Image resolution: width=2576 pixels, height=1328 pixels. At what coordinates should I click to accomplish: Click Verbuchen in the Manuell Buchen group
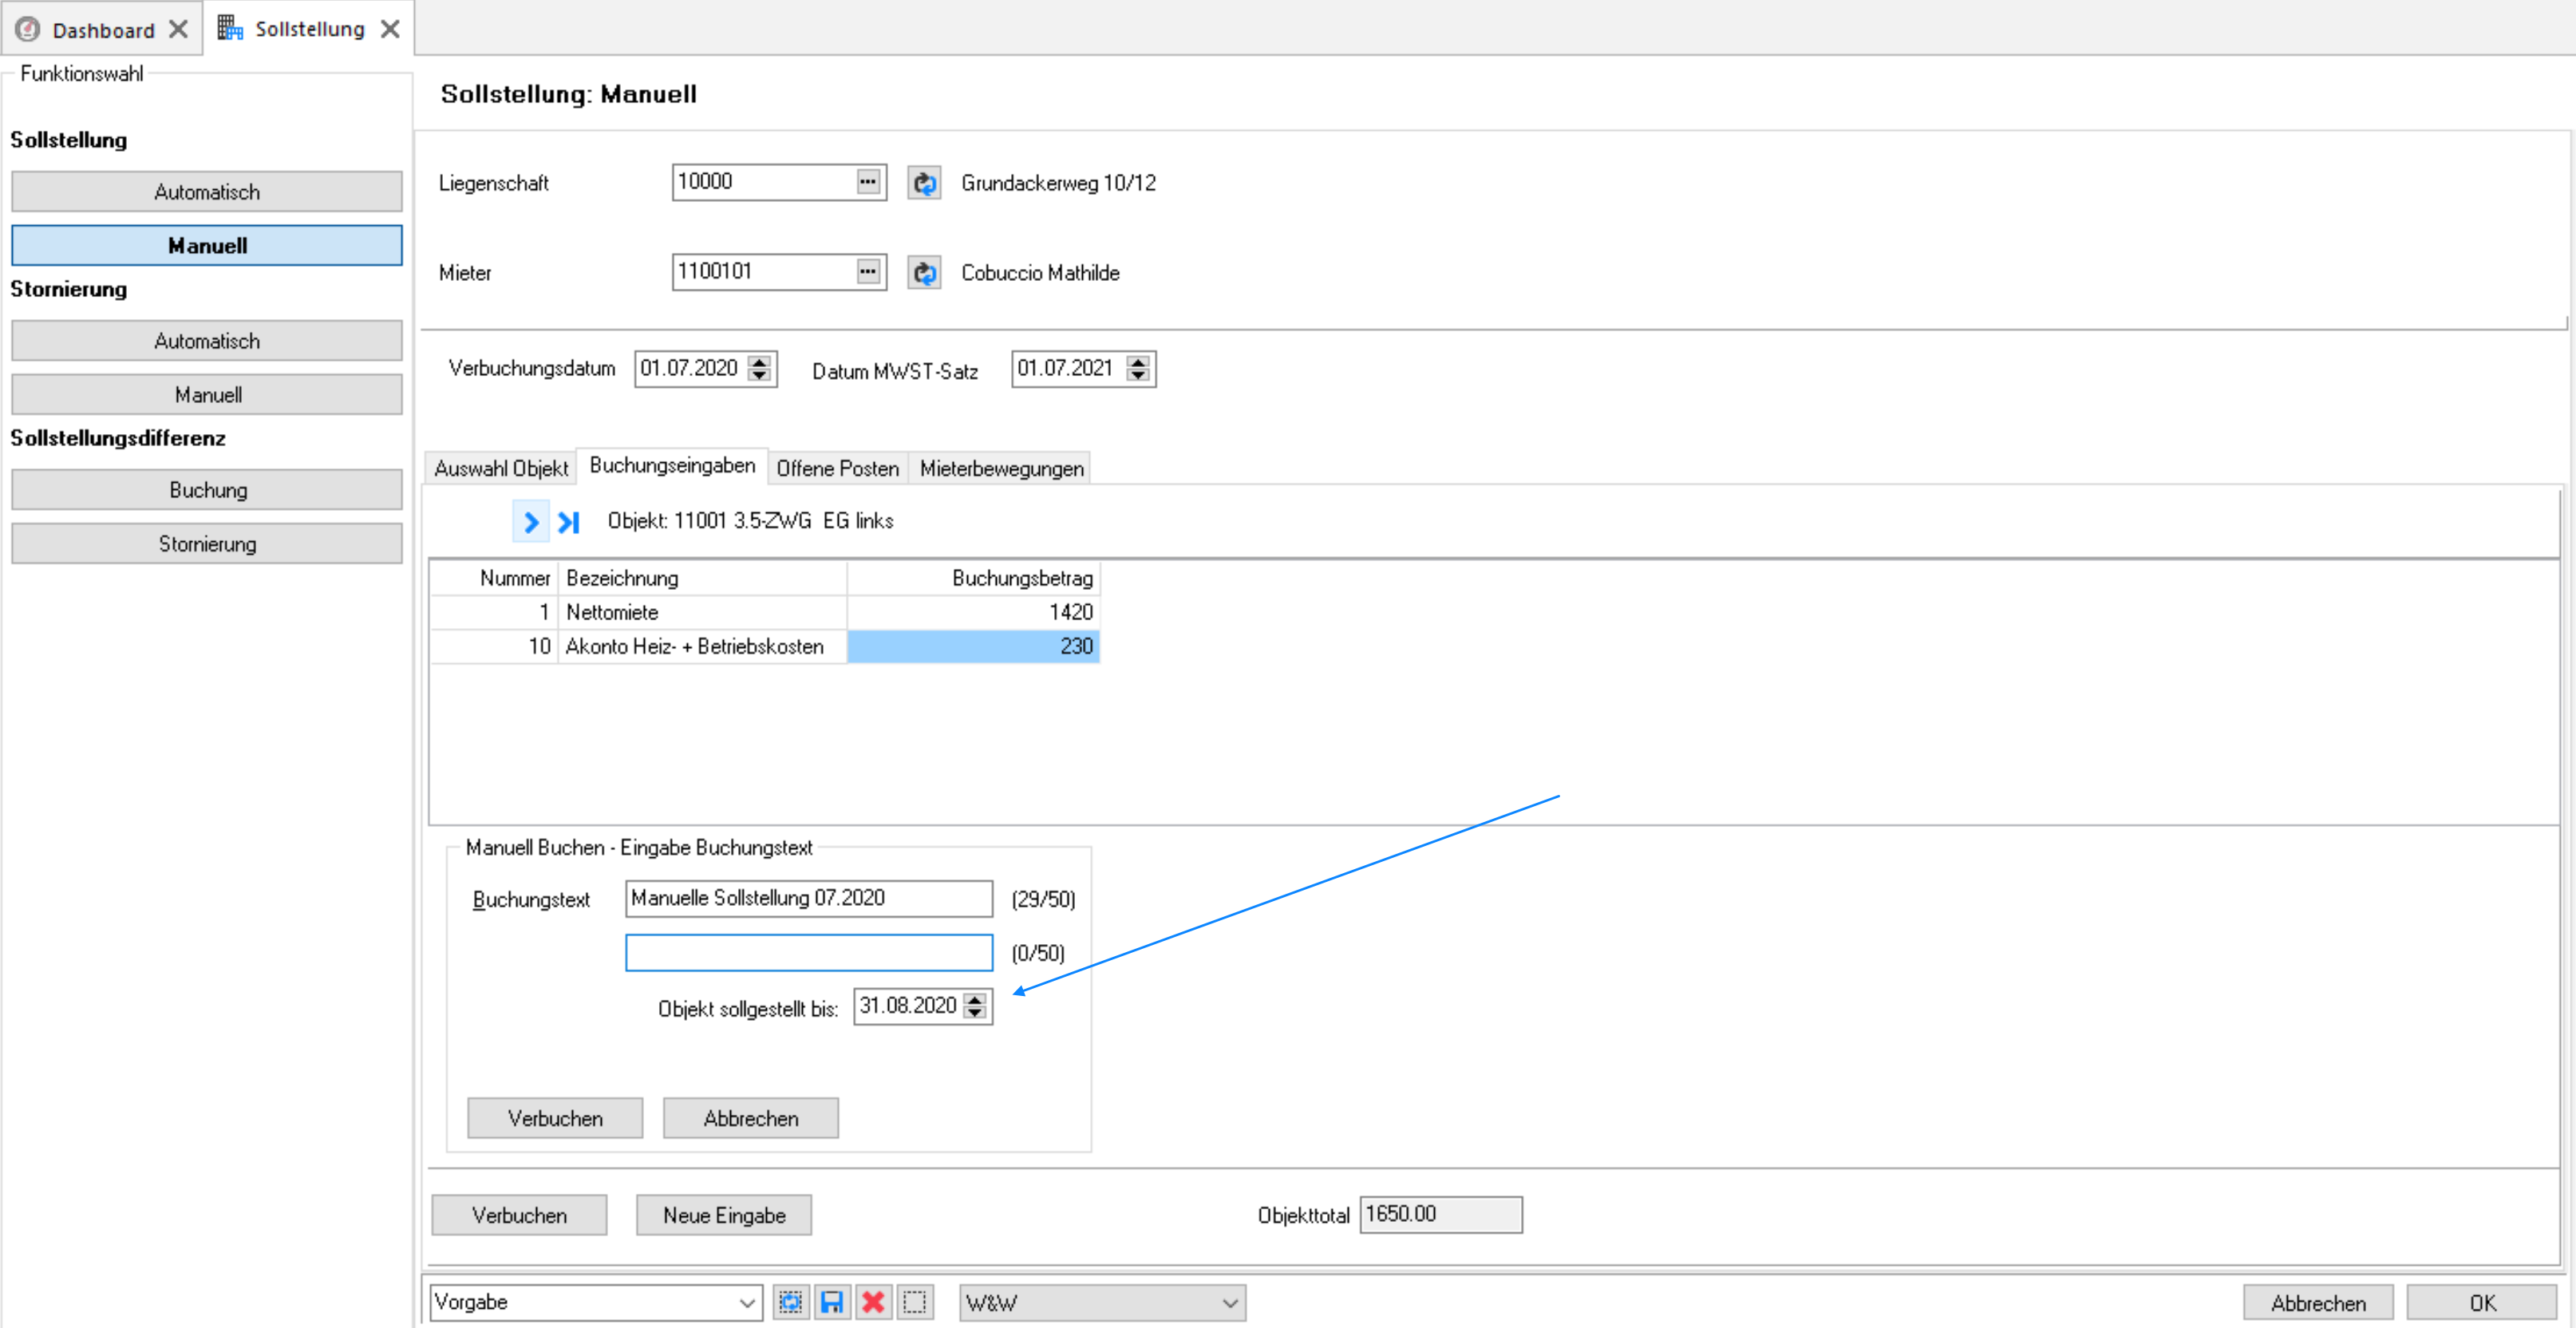pos(555,1118)
